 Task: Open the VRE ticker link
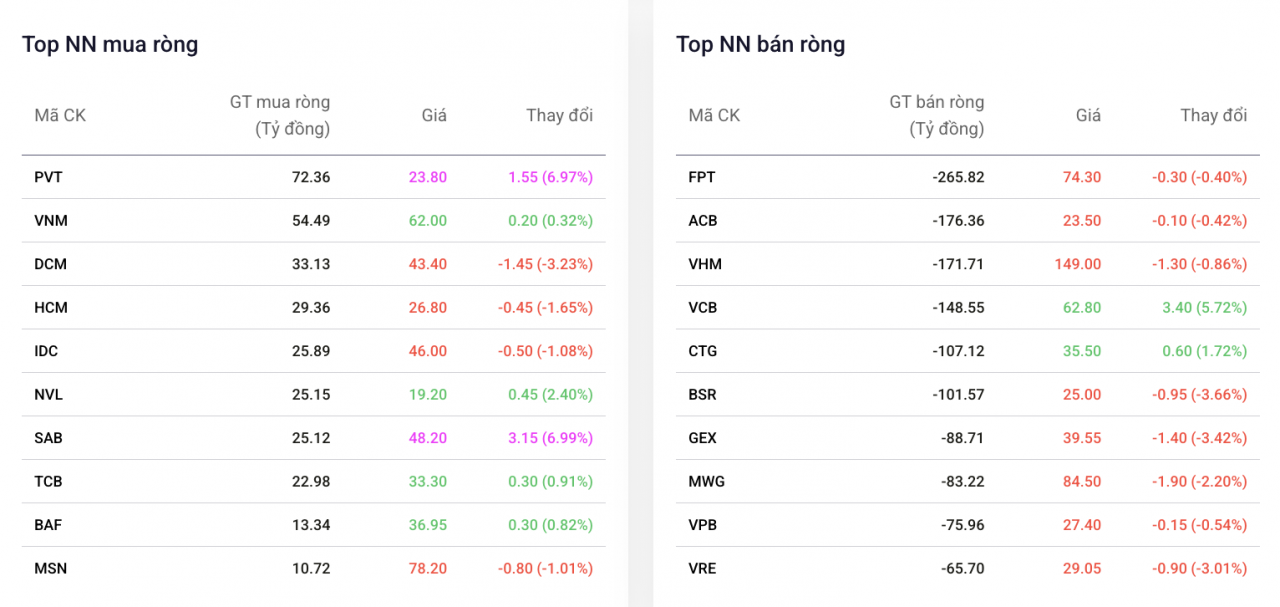click(702, 568)
